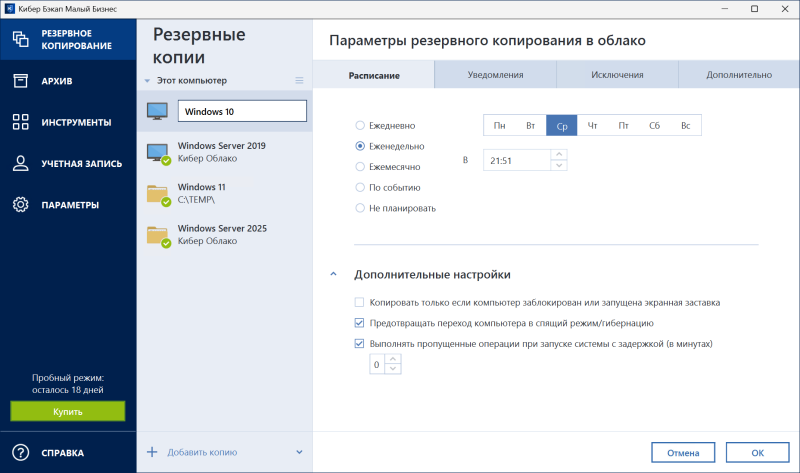Open the Добавить копию dropdown arrow
The height and width of the screenshot is (473, 800).
[x=299, y=452]
